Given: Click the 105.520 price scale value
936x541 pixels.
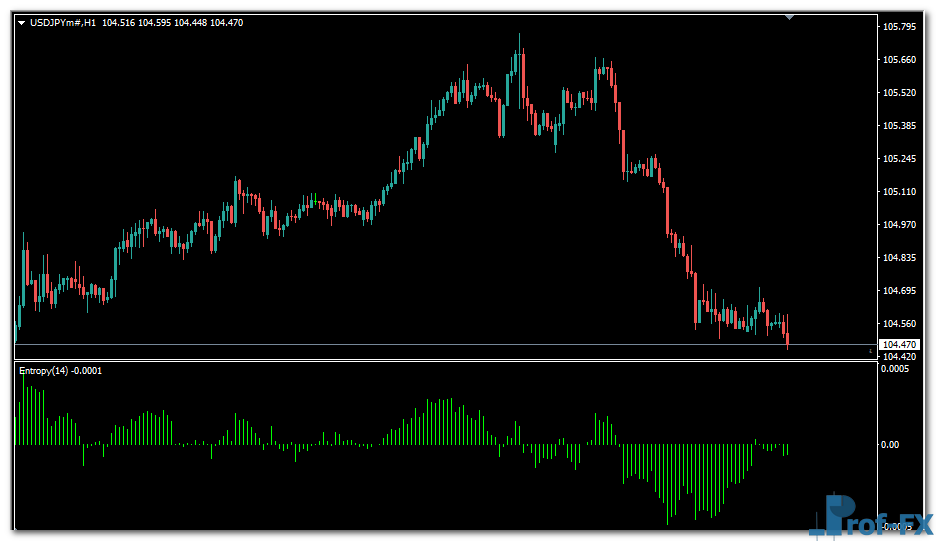Looking at the screenshot, I should click(900, 93).
